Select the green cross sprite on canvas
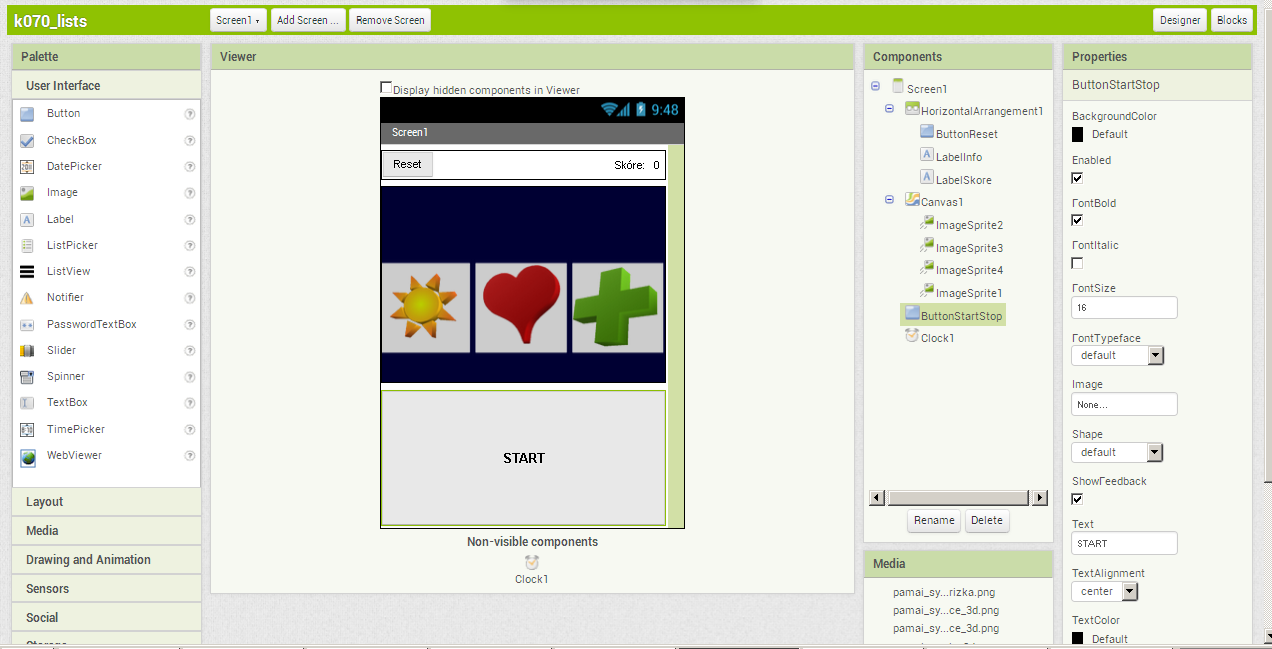The image size is (1272, 649). pyautogui.click(x=617, y=308)
